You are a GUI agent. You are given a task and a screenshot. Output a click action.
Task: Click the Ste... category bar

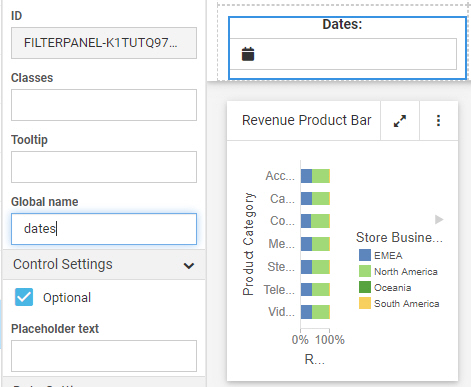(315, 267)
